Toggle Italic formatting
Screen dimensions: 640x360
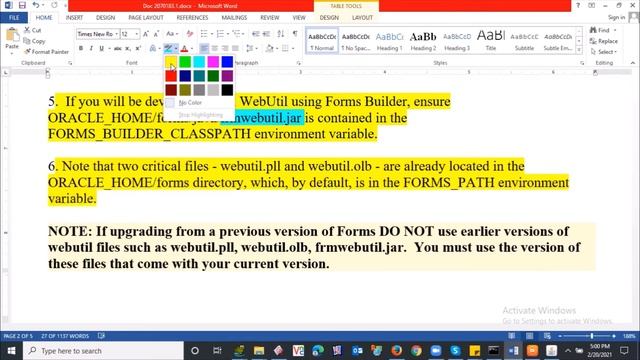tap(91, 49)
